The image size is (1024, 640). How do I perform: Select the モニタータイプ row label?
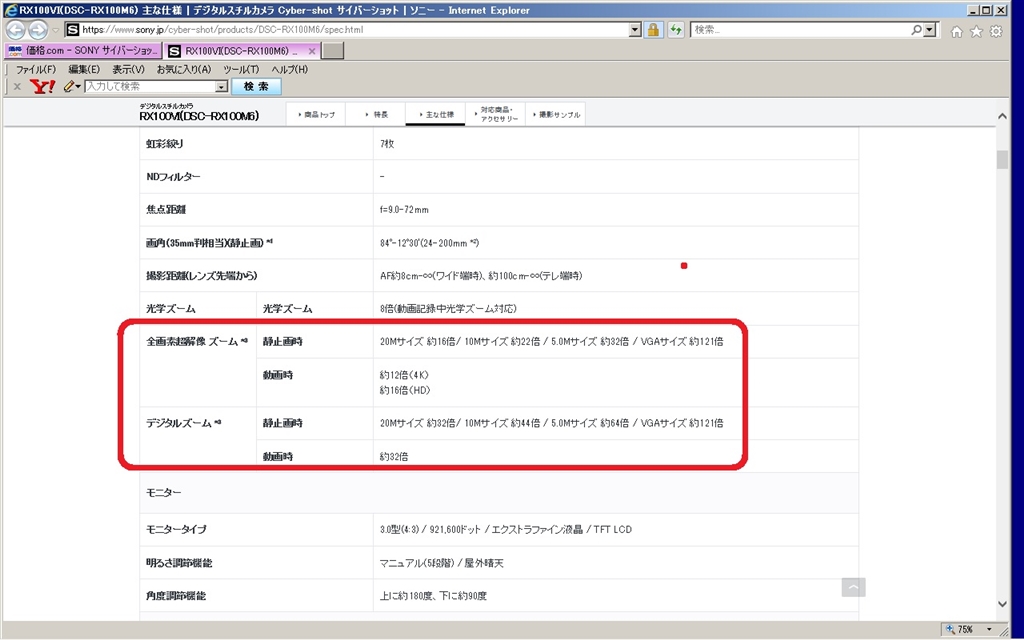click(176, 529)
